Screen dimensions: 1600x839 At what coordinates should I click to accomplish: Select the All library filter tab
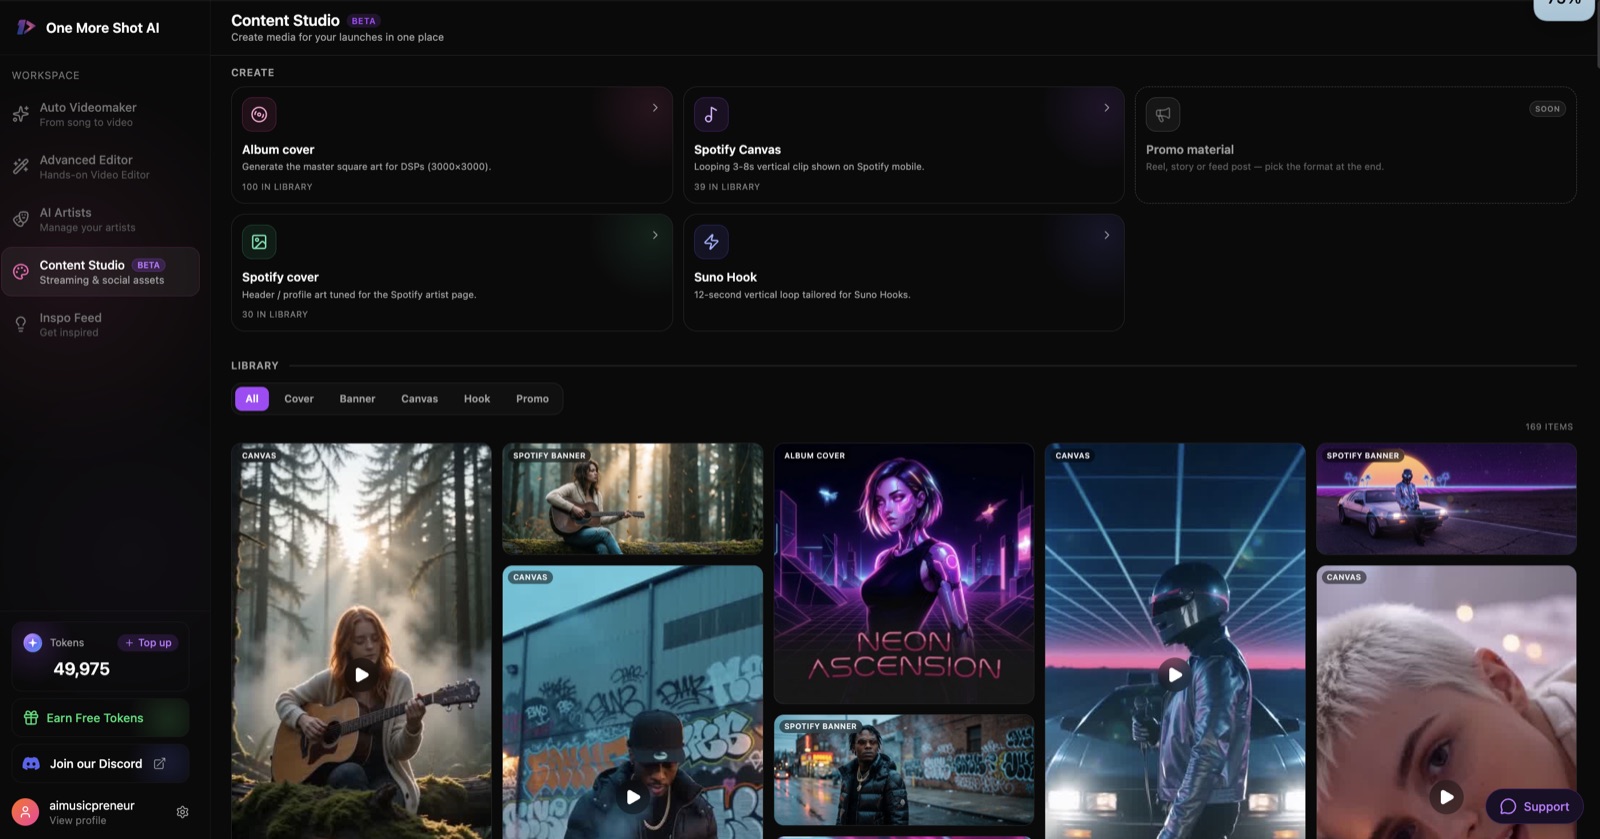(252, 399)
